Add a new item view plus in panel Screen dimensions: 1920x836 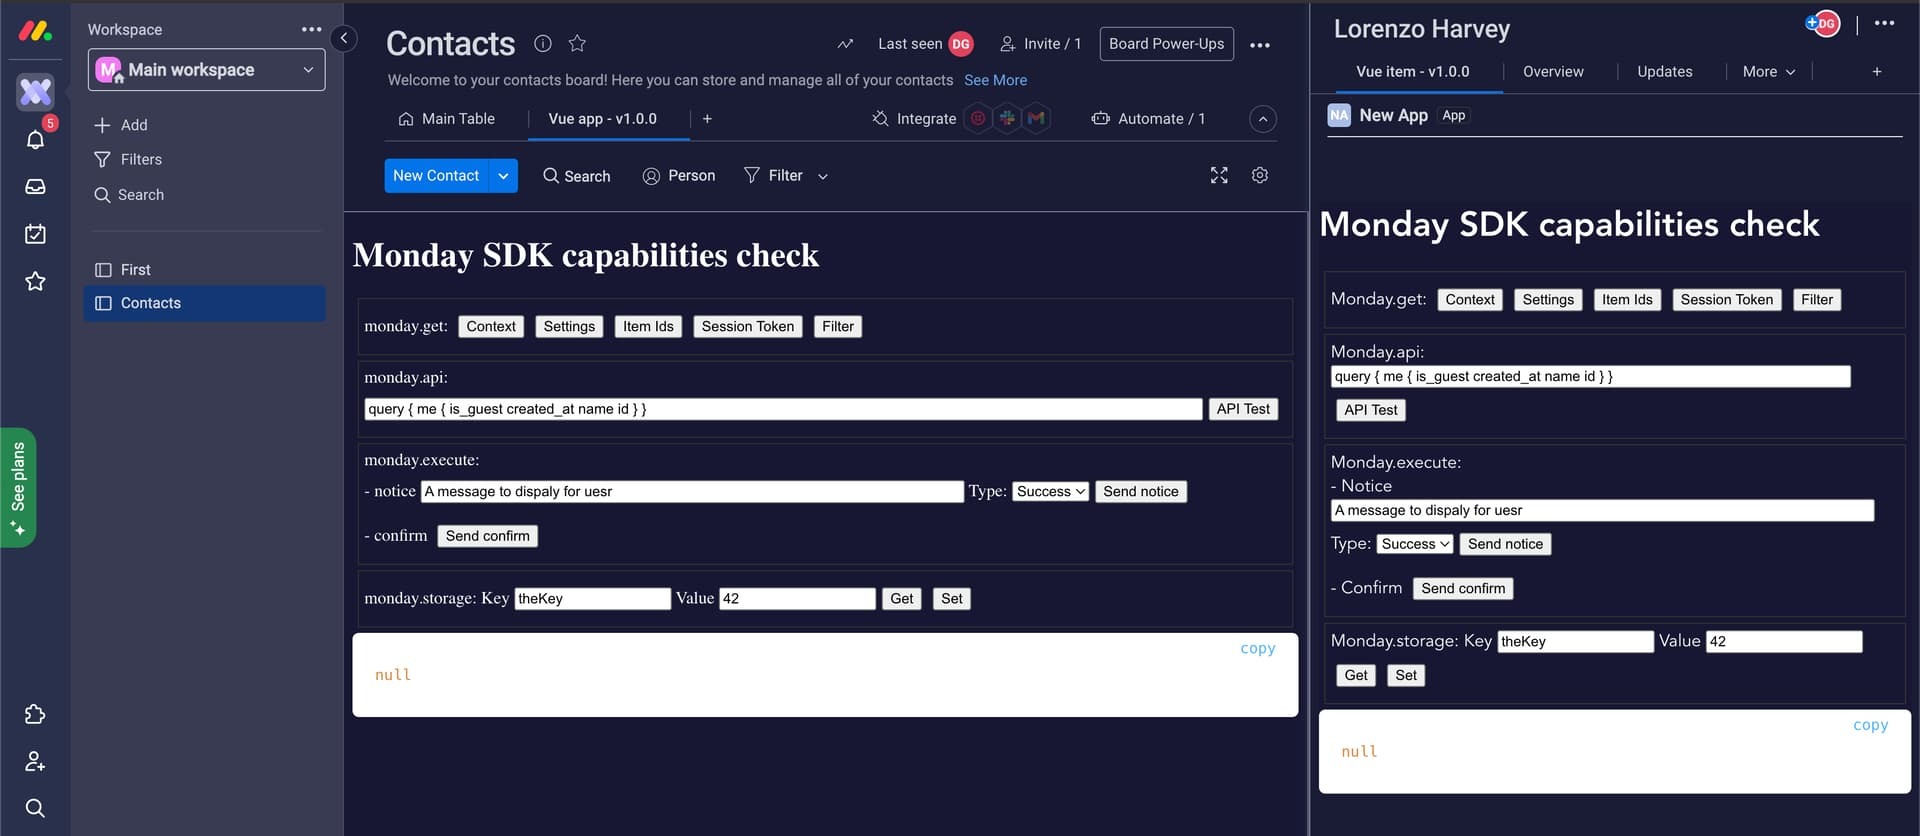click(1877, 71)
